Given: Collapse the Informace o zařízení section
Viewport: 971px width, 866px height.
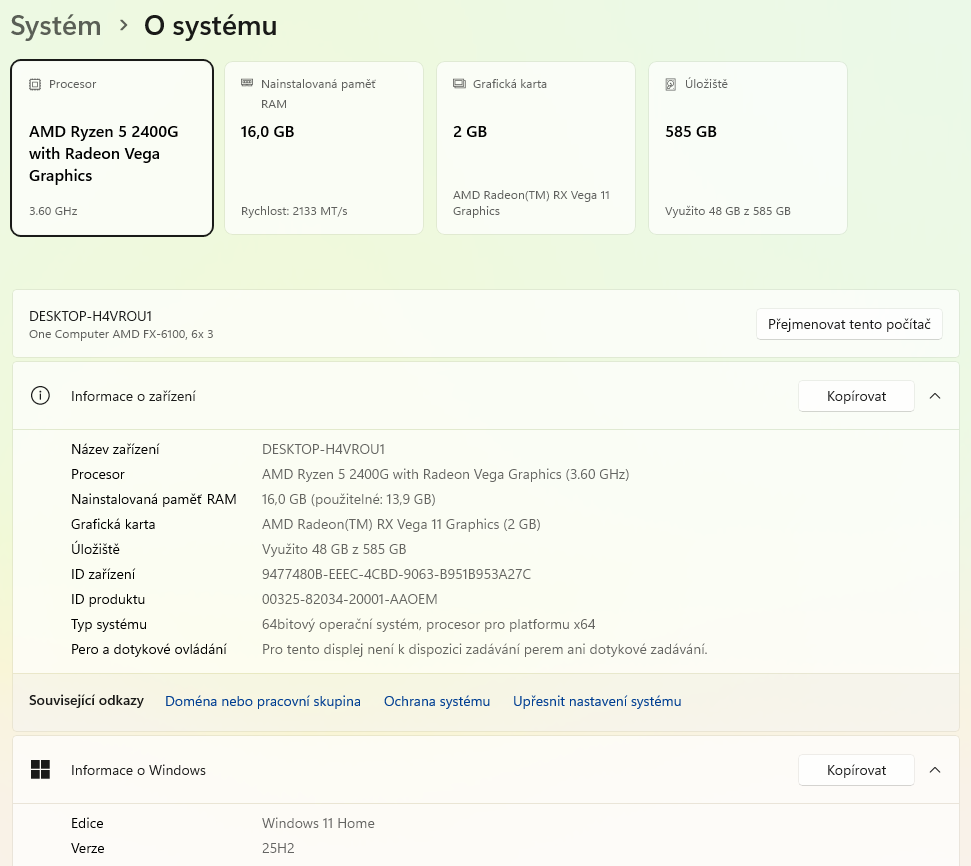Looking at the screenshot, I should point(935,396).
